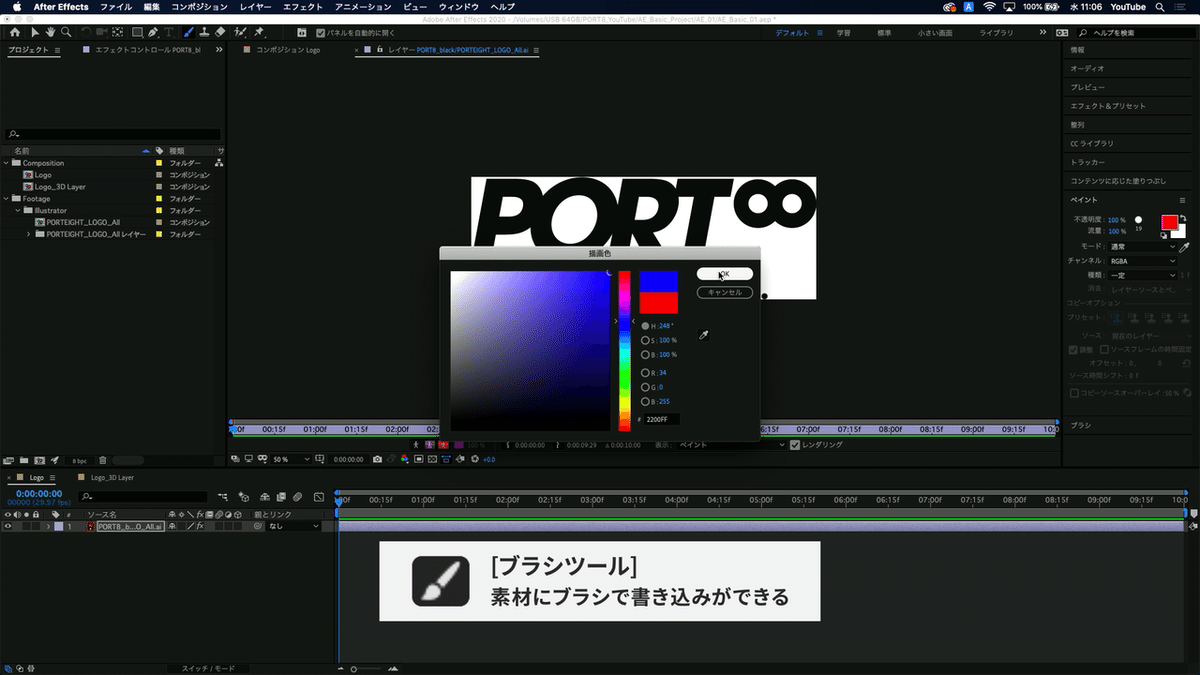Click the trash icon in Project panel
This screenshot has width=1200, height=675.
coord(102,460)
